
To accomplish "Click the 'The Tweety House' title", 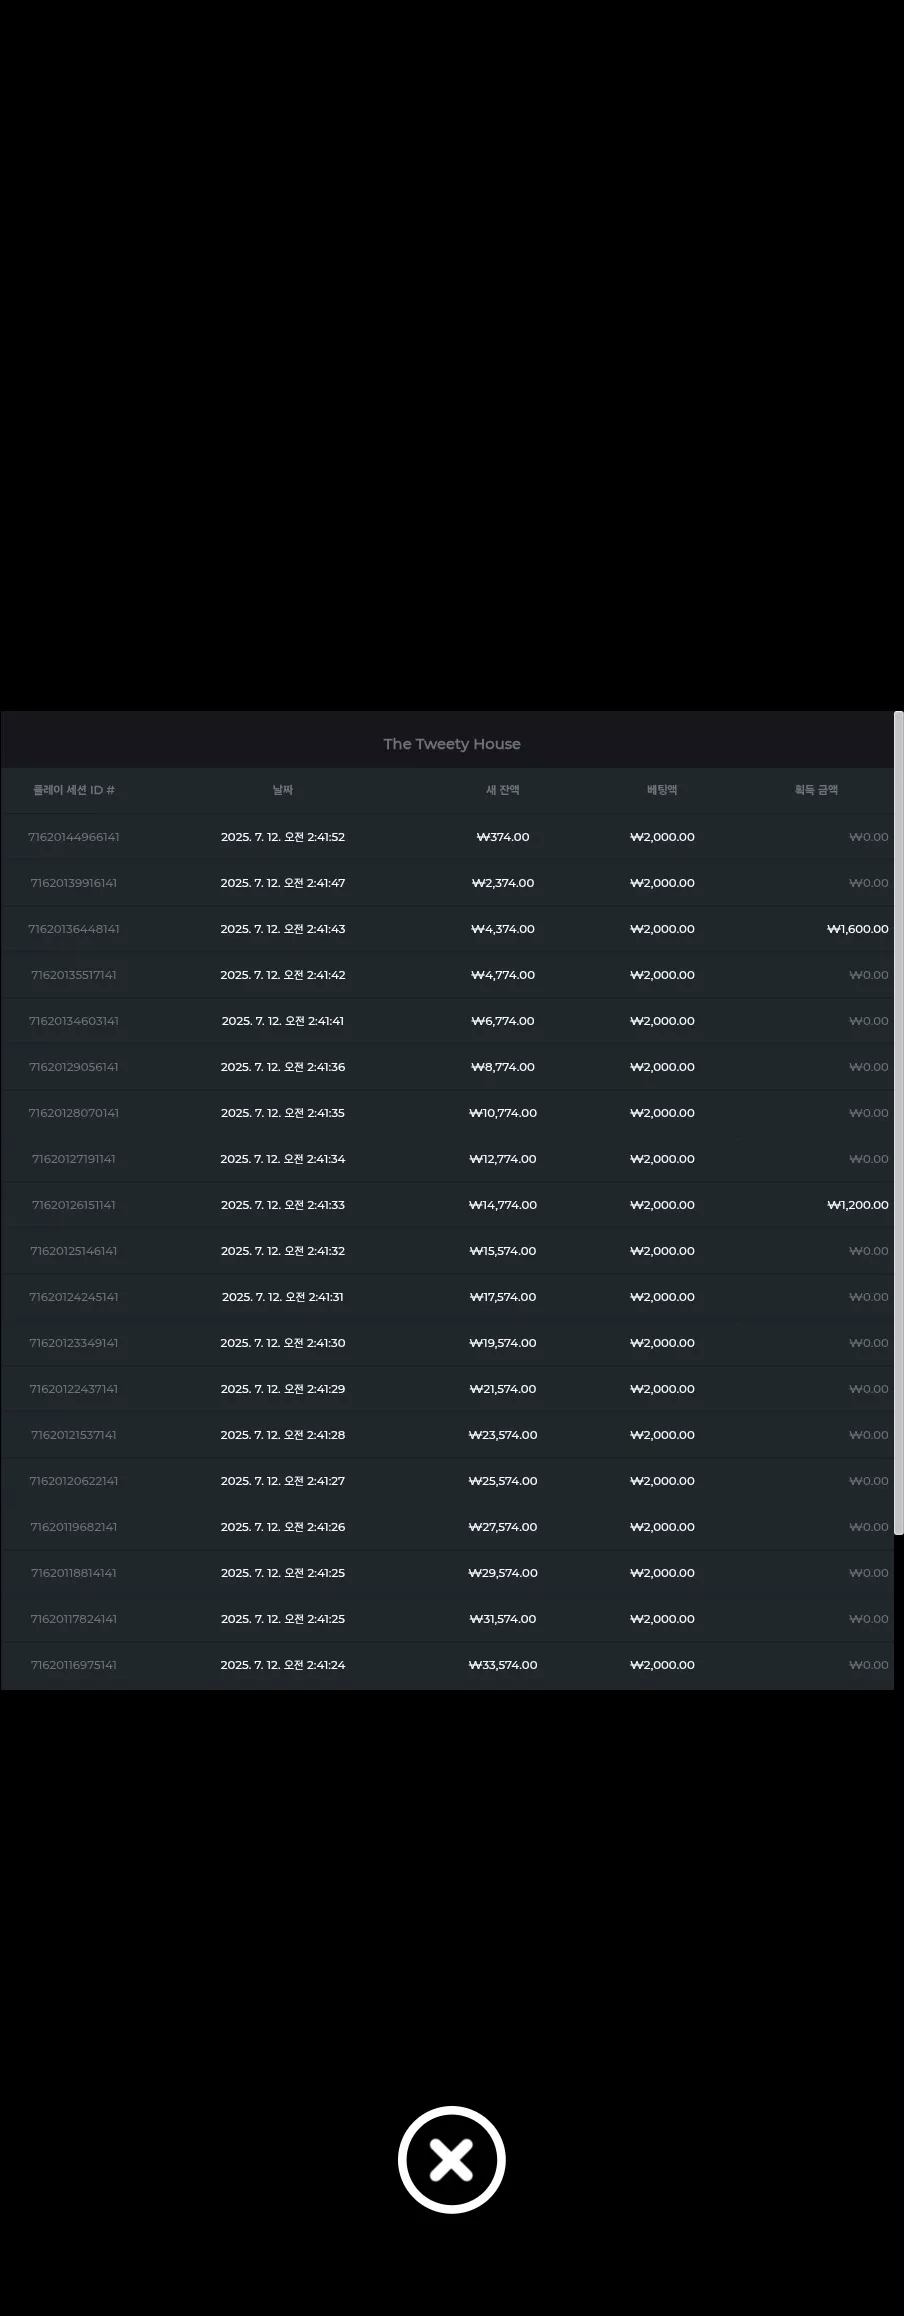I will click(x=452, y=744).
